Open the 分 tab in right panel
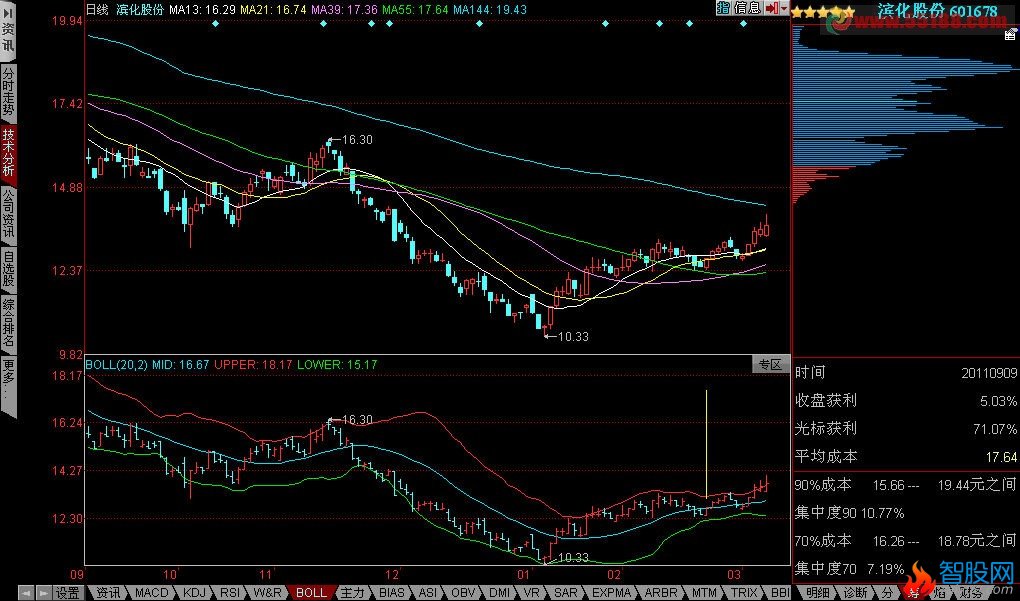The height and width of the screenshot is (601, 1020). click(x=888, y=593)
